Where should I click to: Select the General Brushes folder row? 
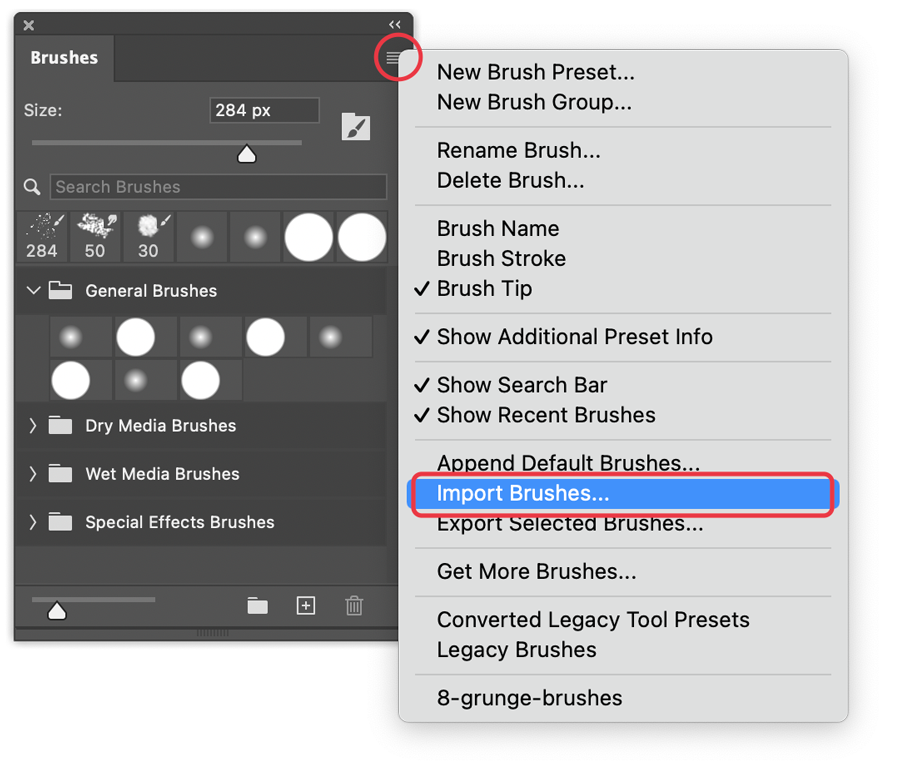[201, 290]
